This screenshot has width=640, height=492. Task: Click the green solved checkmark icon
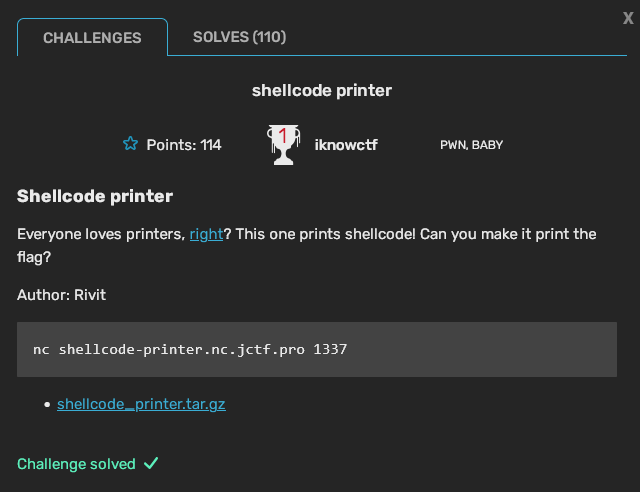[x=151, y=464]
